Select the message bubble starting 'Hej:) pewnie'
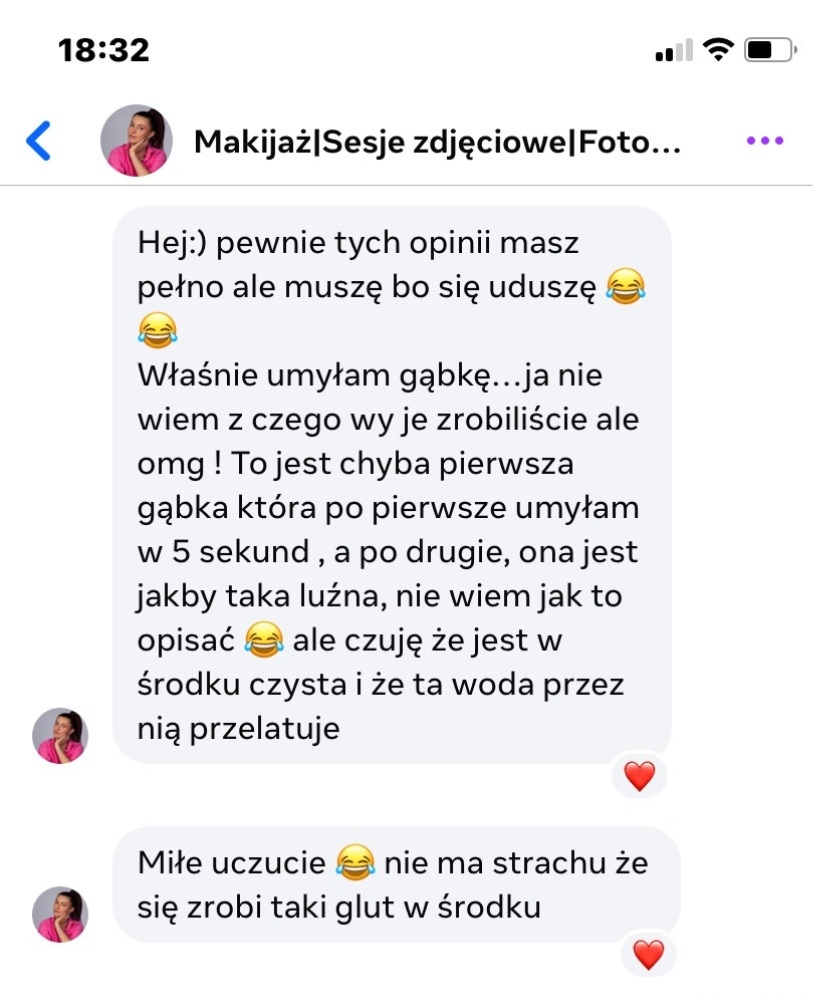814x1000 pixels. point(392,485)
